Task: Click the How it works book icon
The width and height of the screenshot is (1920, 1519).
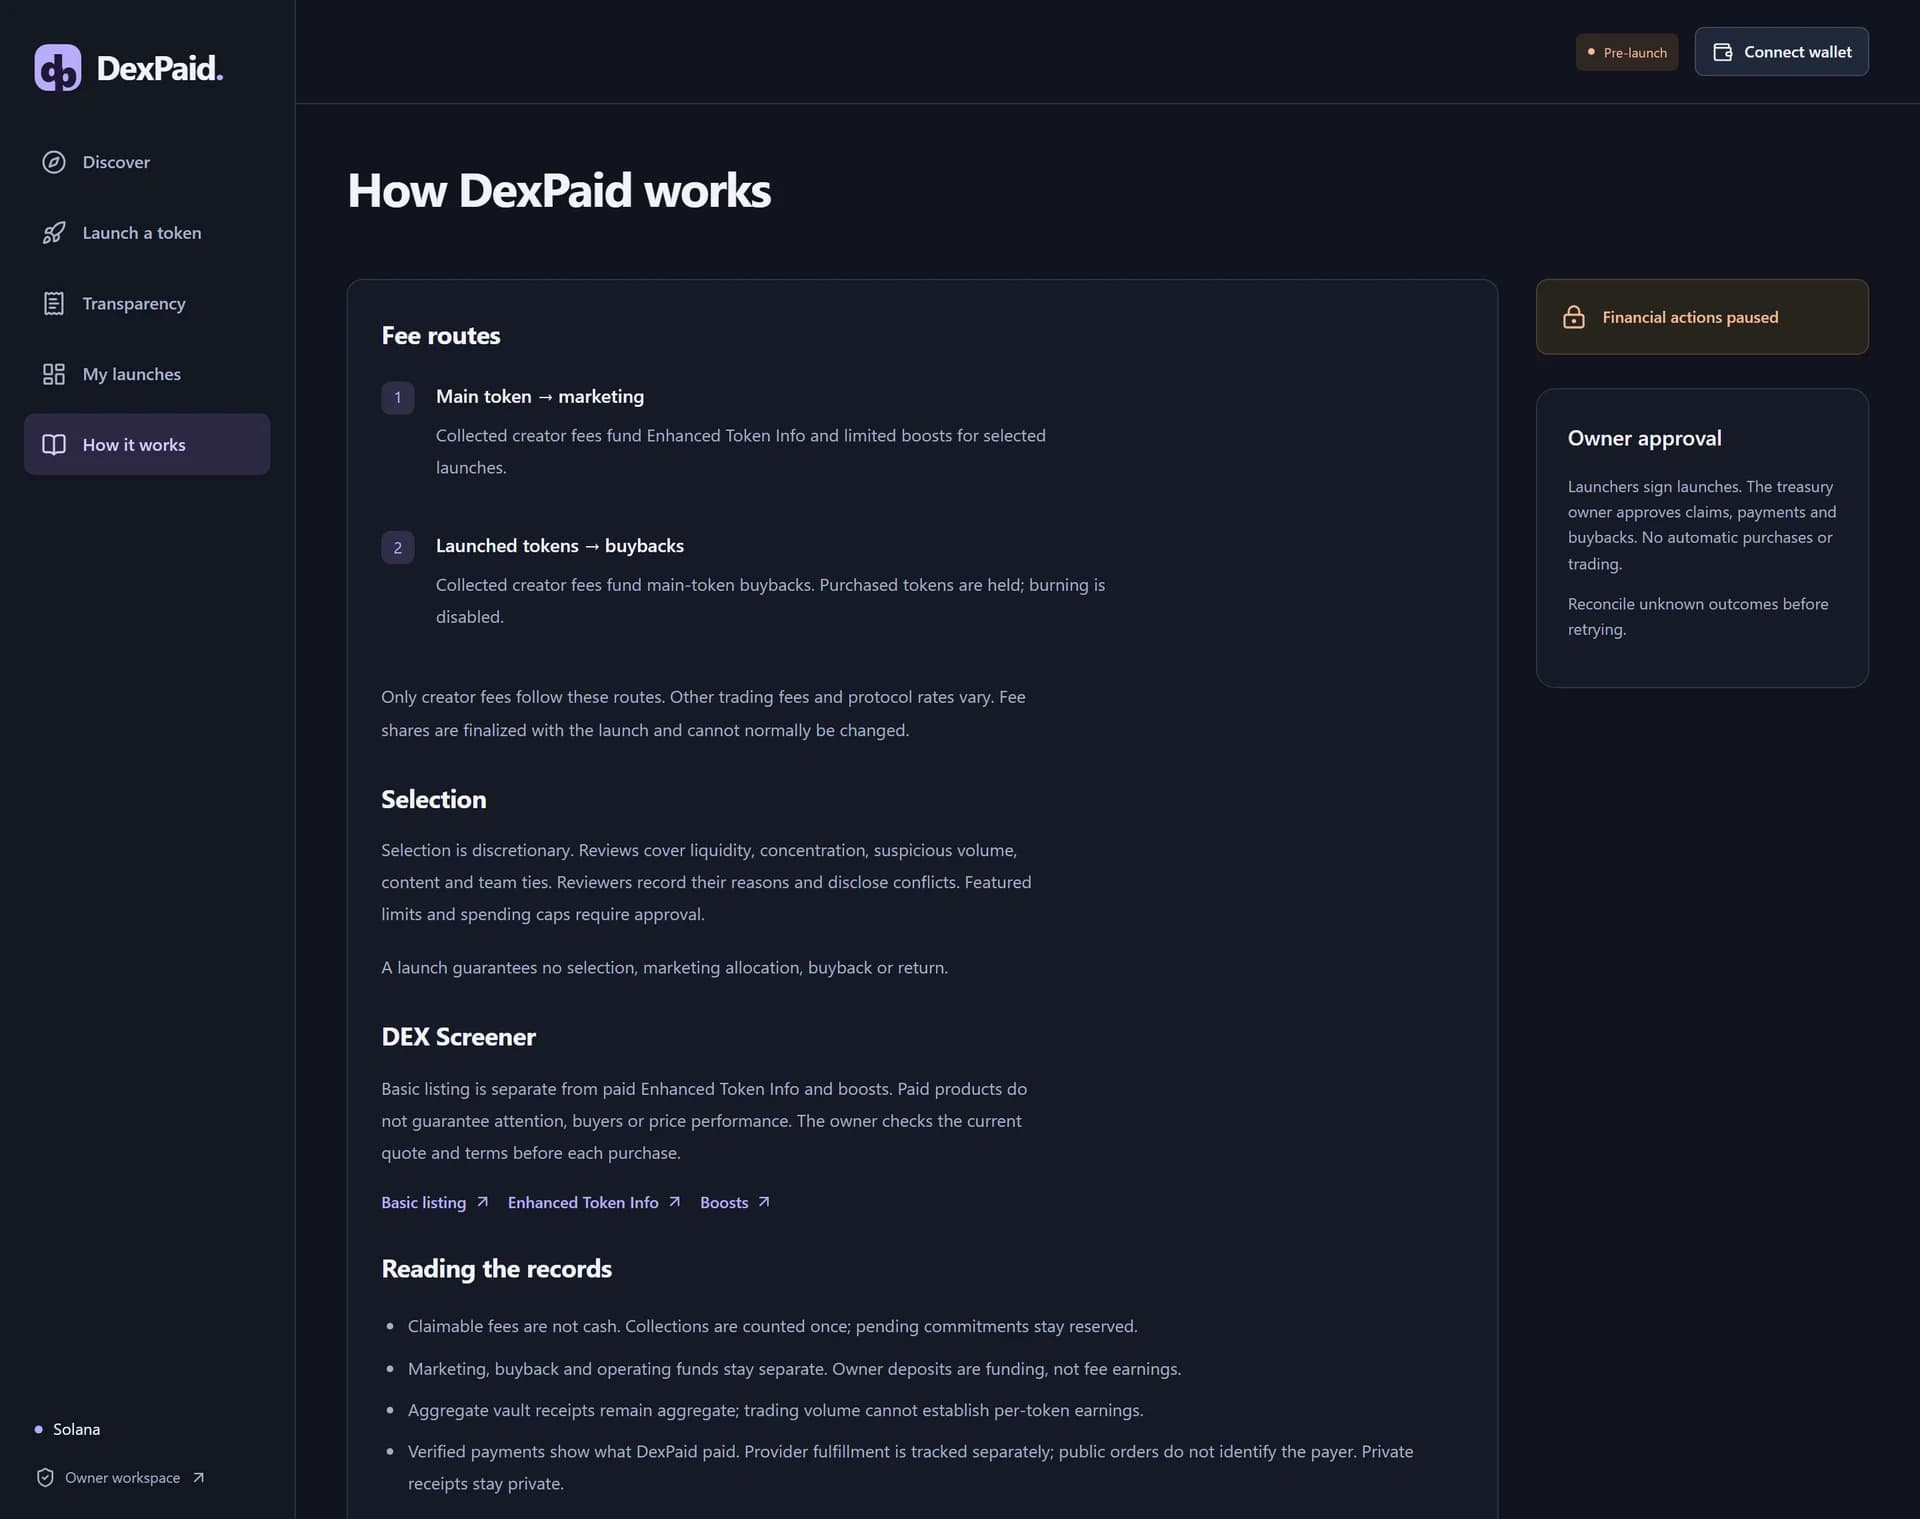Action: click(x=54, y=445)
